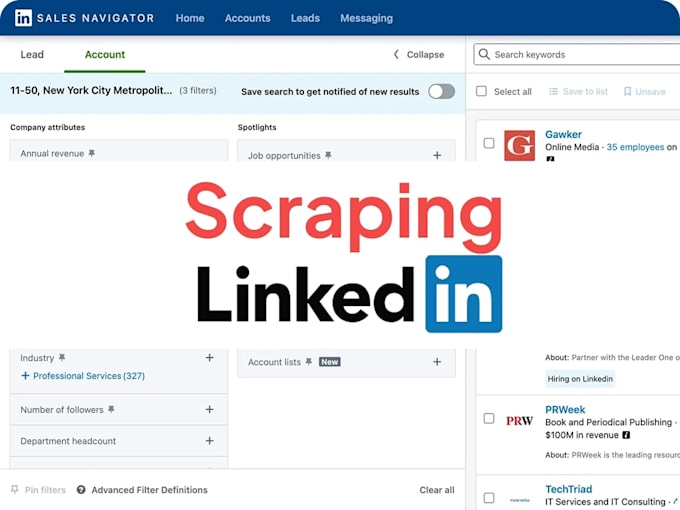Open the Gawker account link
The image size is (680, 510).
[x=563, y=134]
